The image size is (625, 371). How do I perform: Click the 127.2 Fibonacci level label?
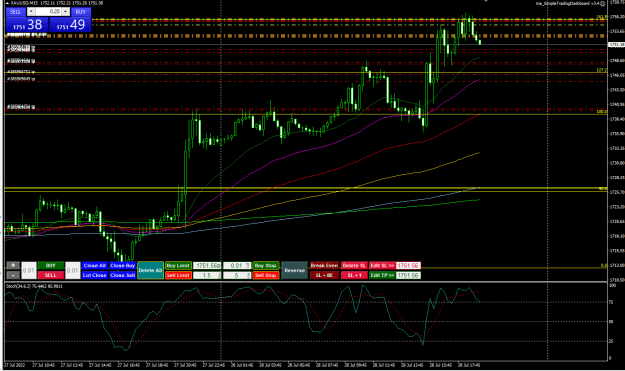coord(601,70)
